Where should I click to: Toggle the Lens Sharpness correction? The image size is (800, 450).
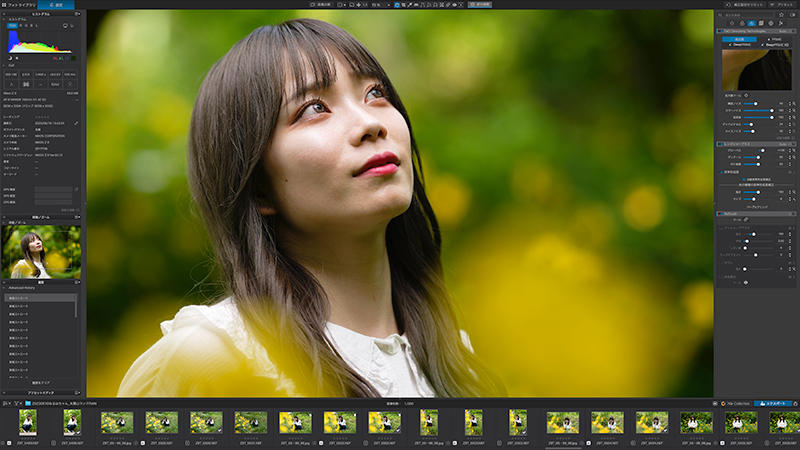[x=721, y=144]
